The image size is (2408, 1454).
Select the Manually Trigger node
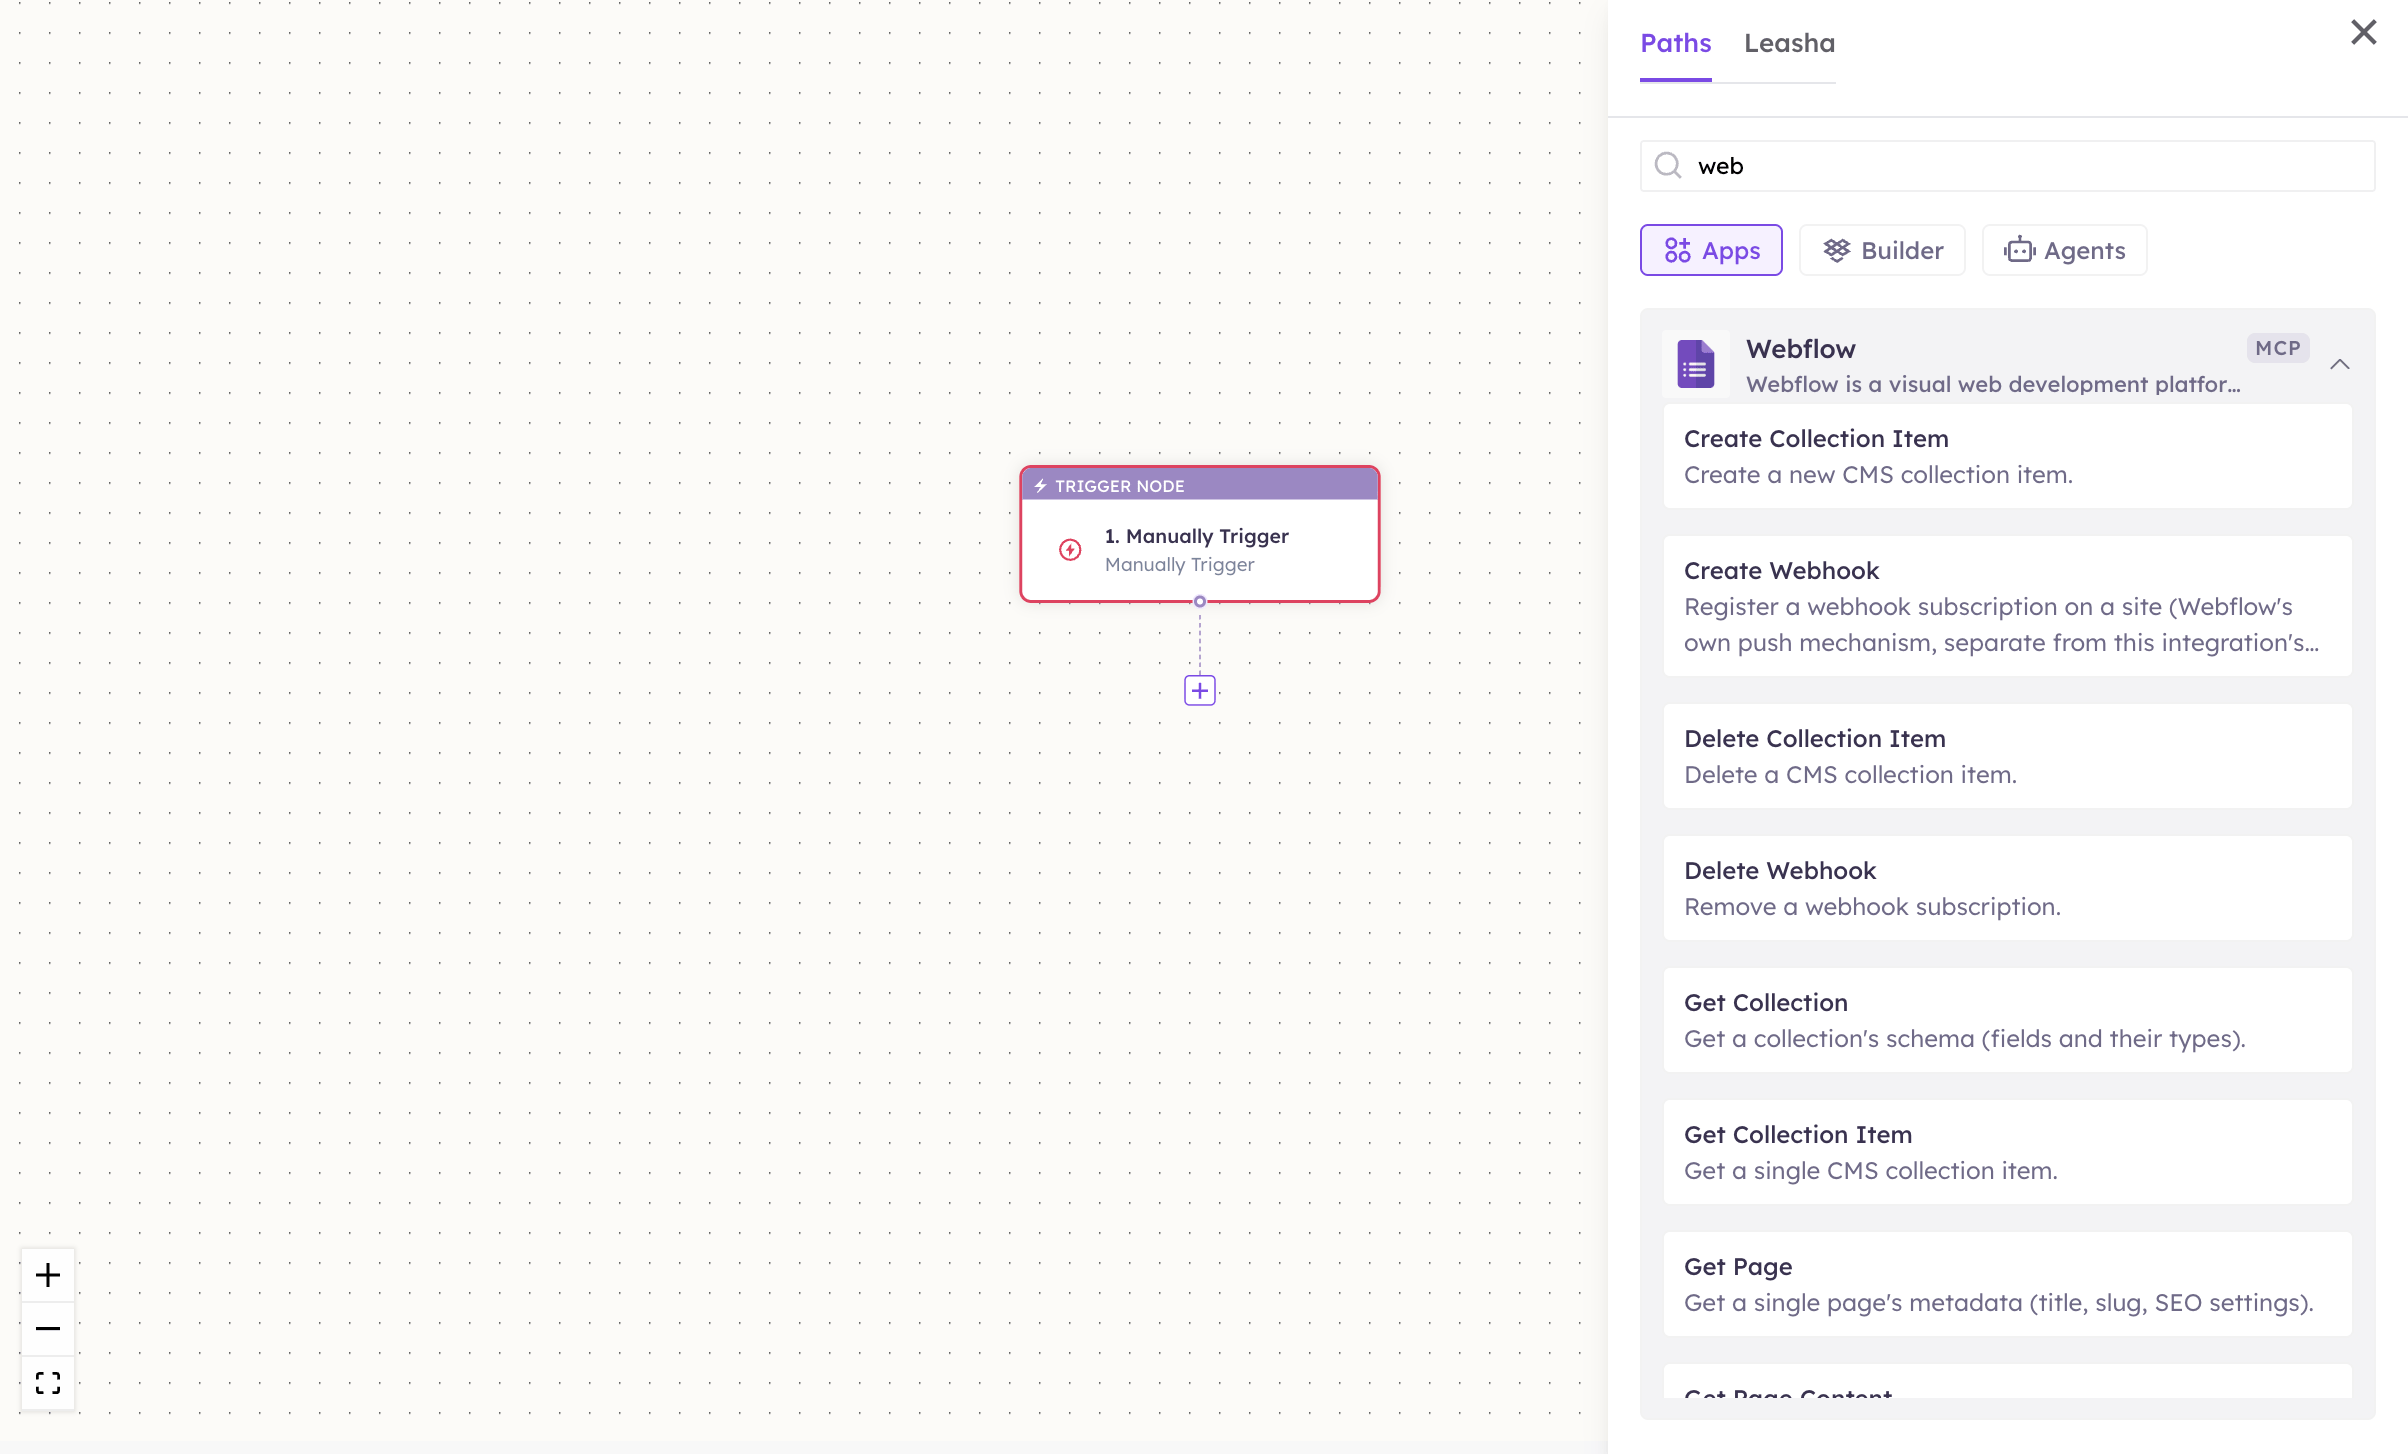click(1200, 535)
